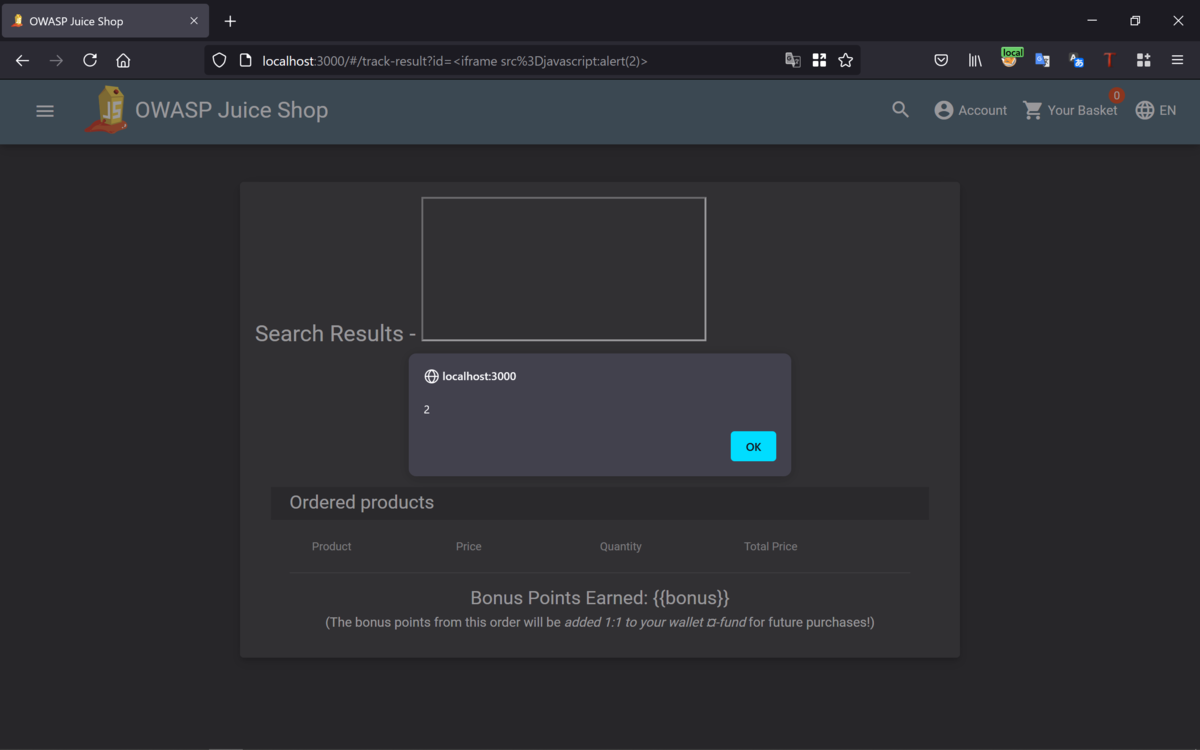Click localhost:3000 label in the alert
This screenshot has width=1200, height=750.
point(479,376)
